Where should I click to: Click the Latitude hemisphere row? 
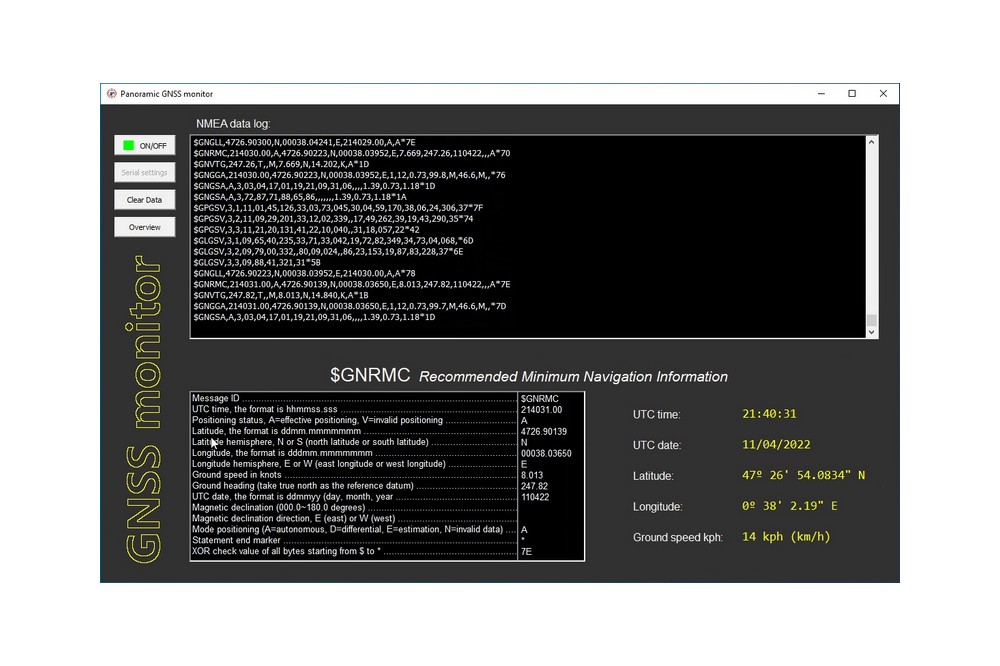(x=387, y=442)
